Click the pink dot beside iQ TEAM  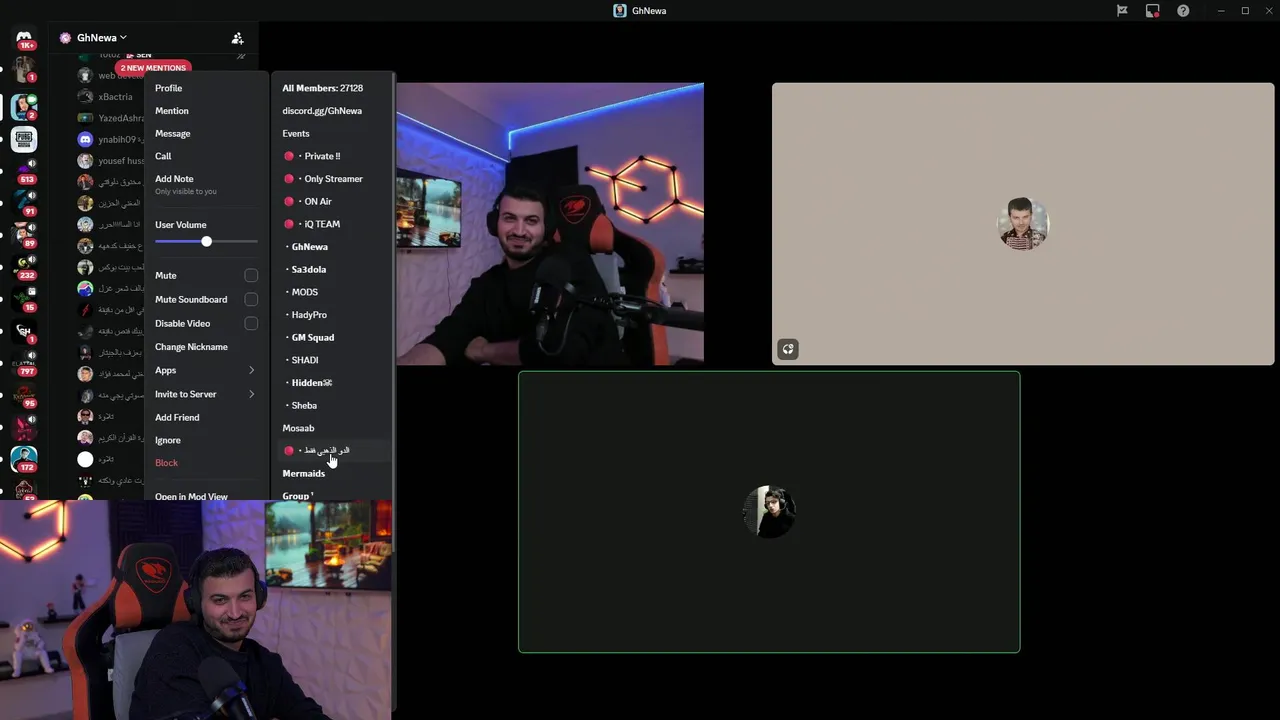(289, 224)
